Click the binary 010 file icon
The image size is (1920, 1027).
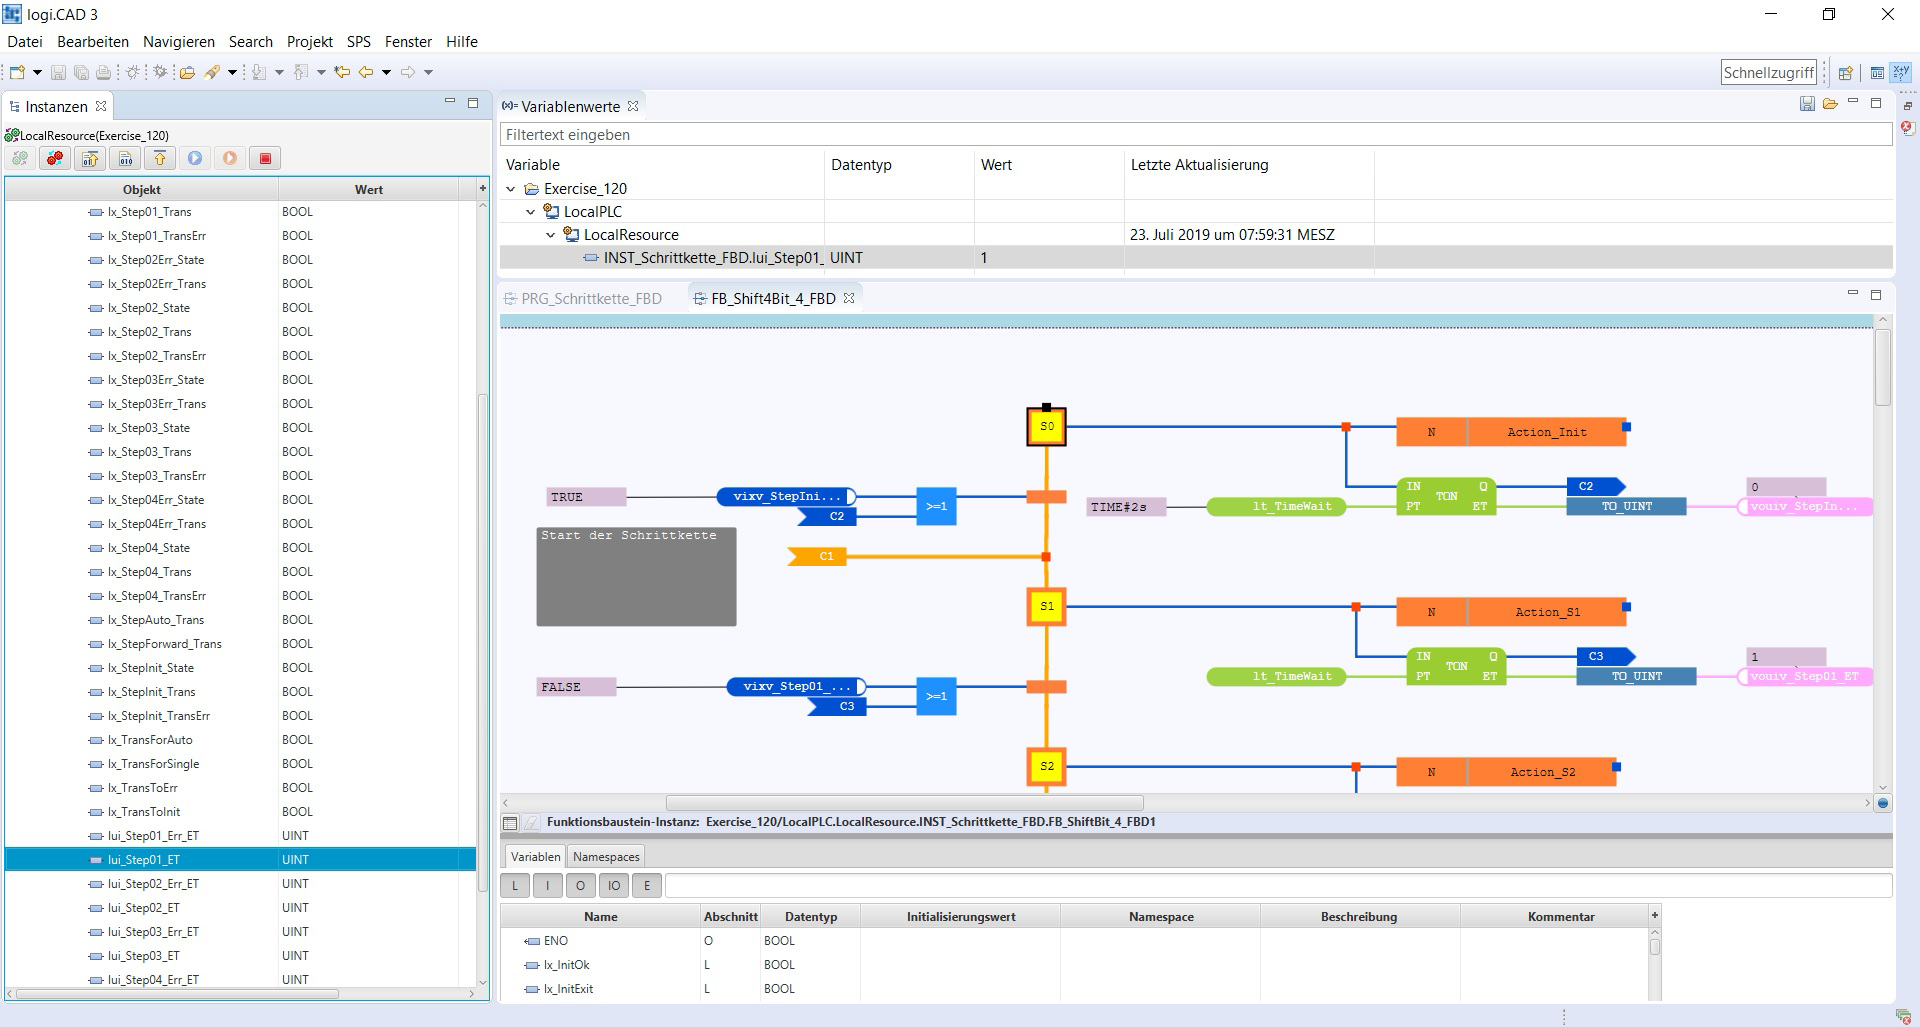point(125,158)
